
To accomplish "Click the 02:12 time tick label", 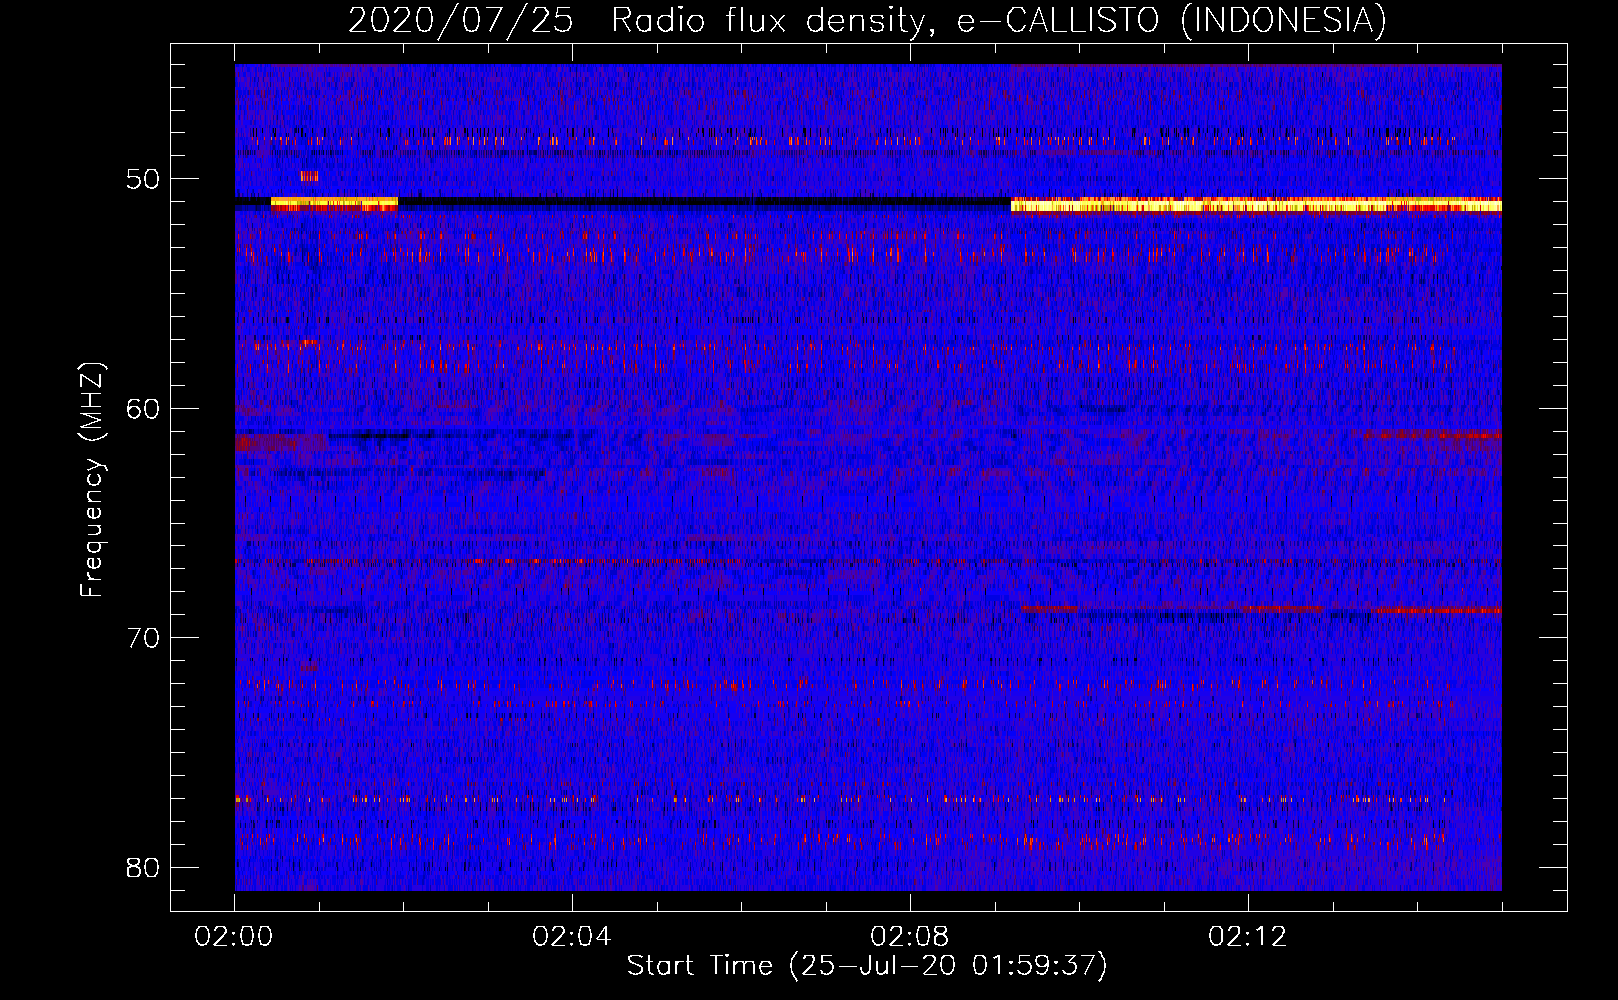I will (1248, 937).
